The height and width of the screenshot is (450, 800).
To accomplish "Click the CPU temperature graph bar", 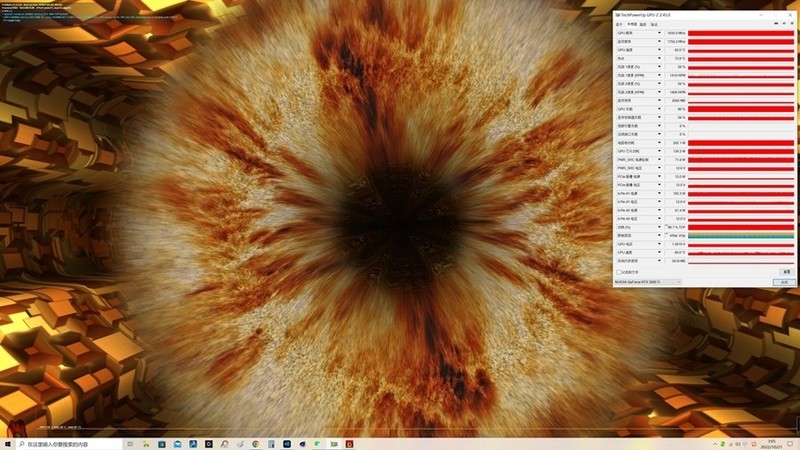I will pos(741,252).
